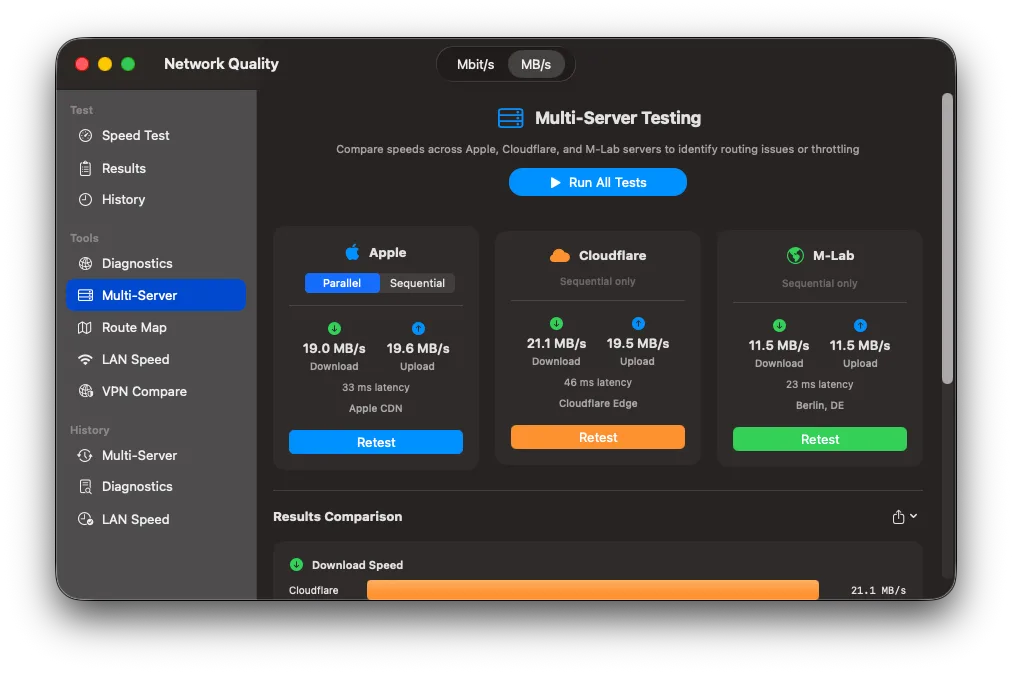The width and height of the screenshot is (1012, 674).
Task: Click Cloudflare card's blue upload arrow icon
Action: (638, 323)
